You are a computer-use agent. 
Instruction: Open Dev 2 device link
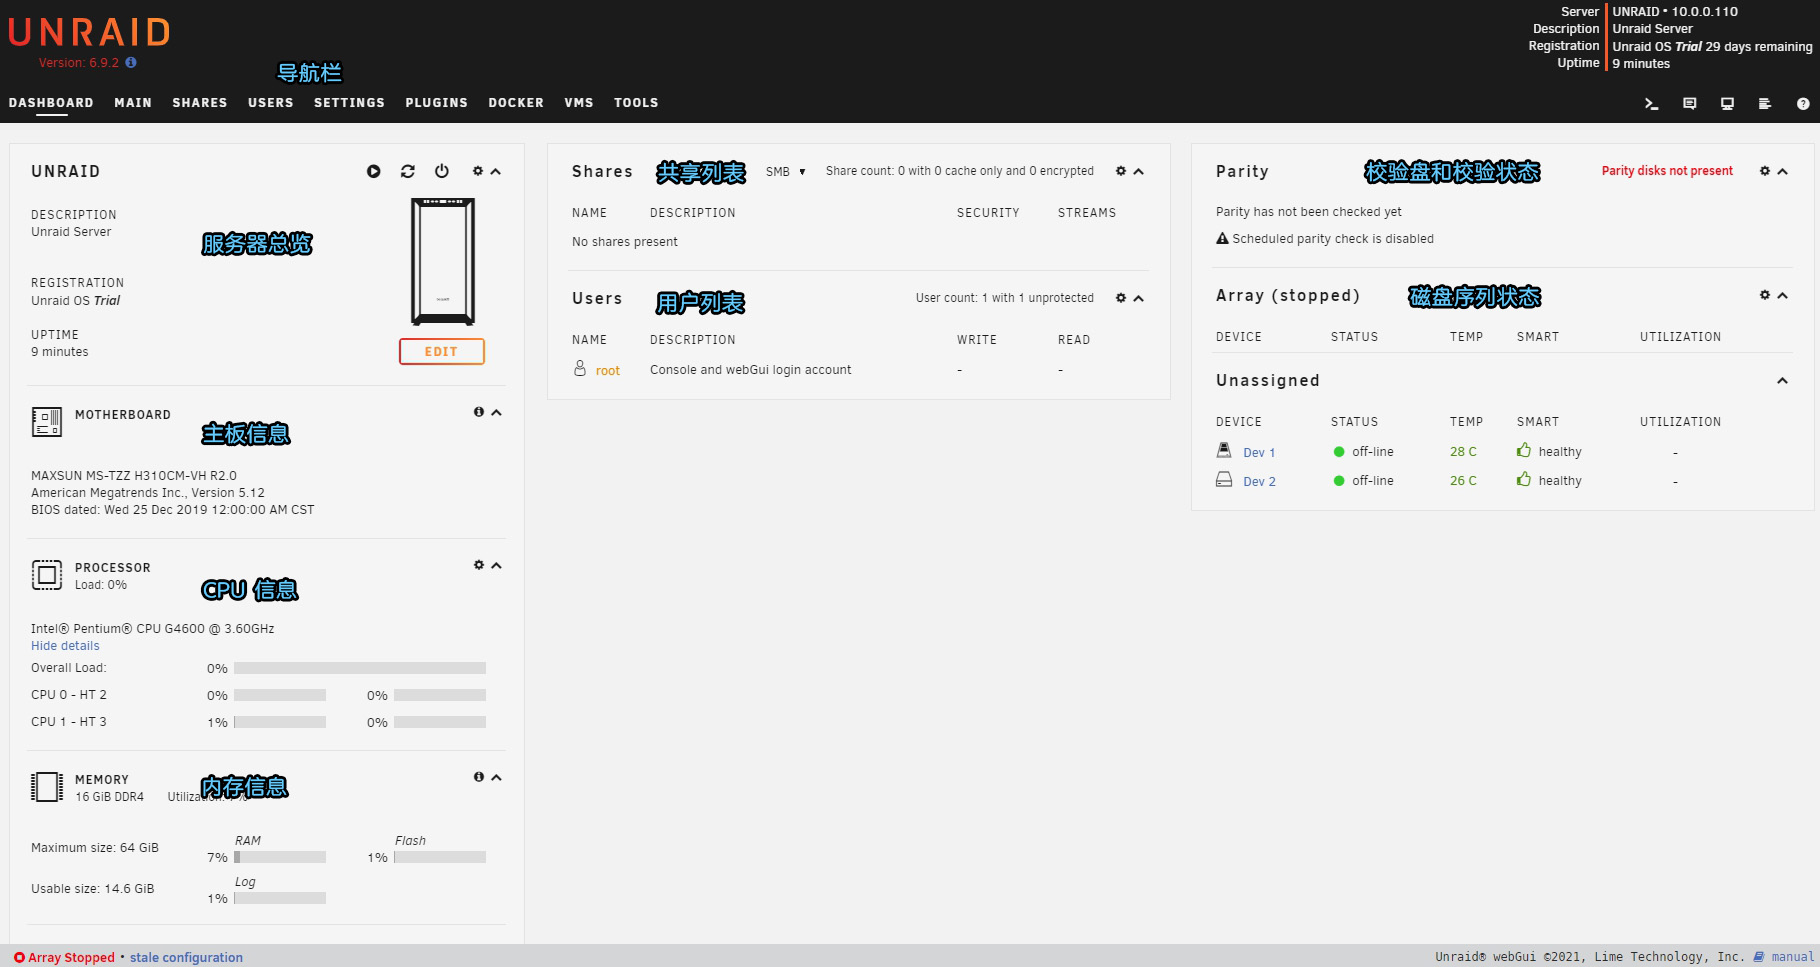pyautogui.click(x=1259, y=482)
